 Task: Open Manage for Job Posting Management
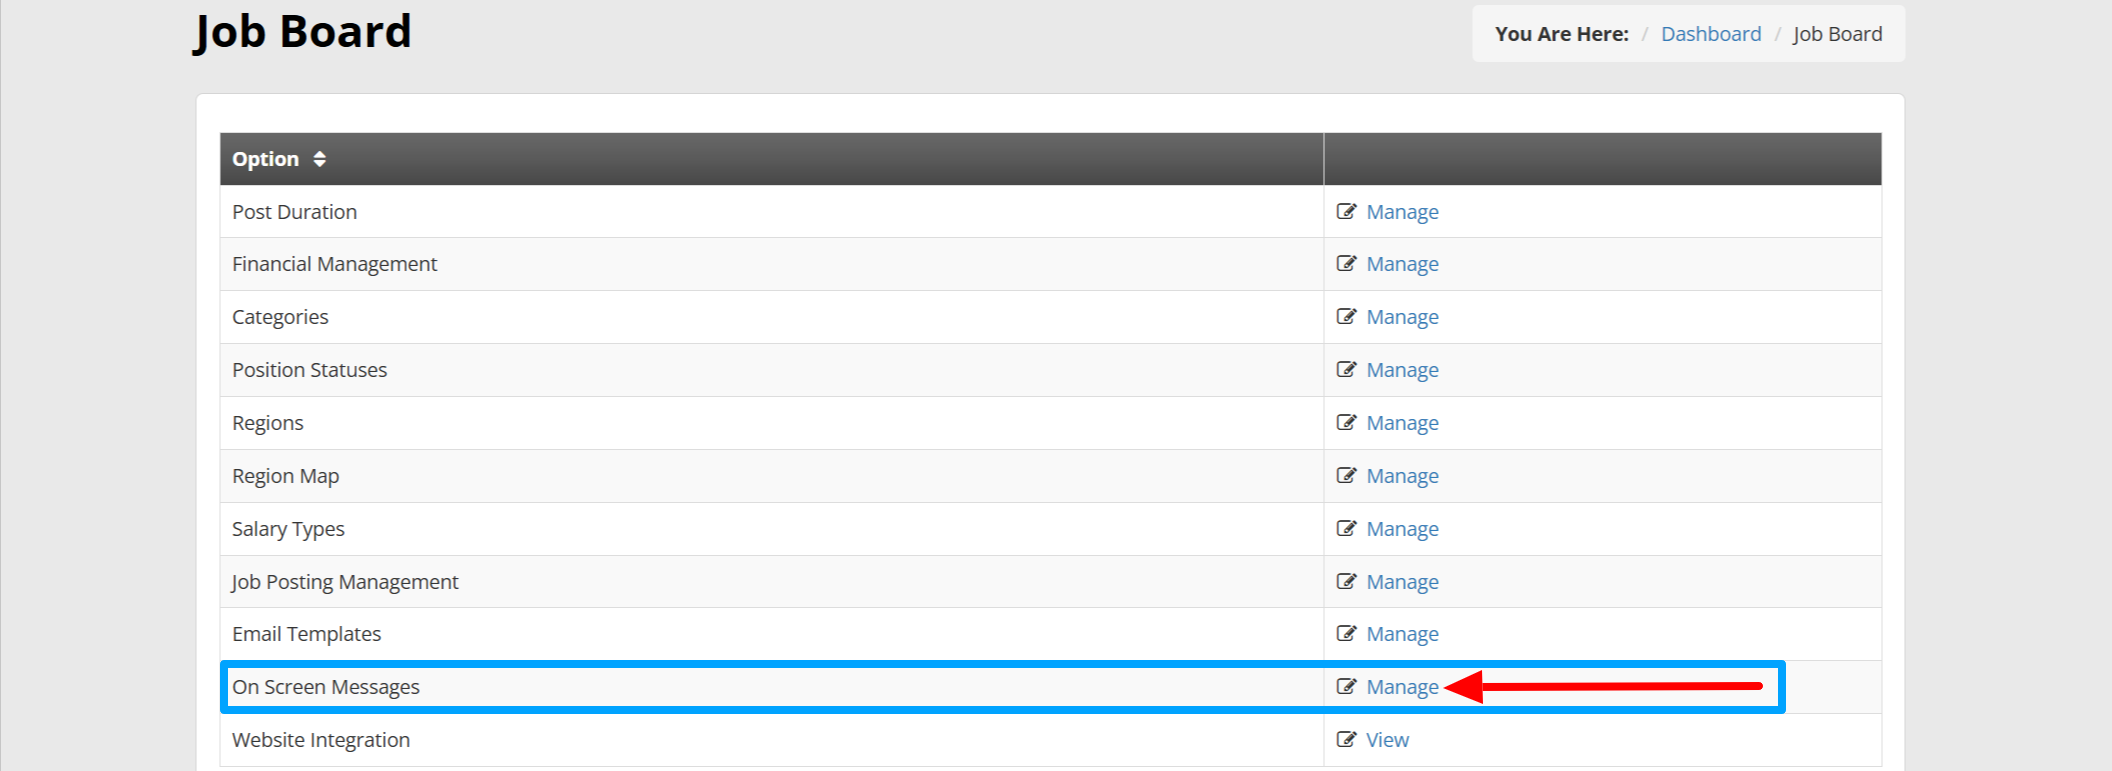[1402, 582]
